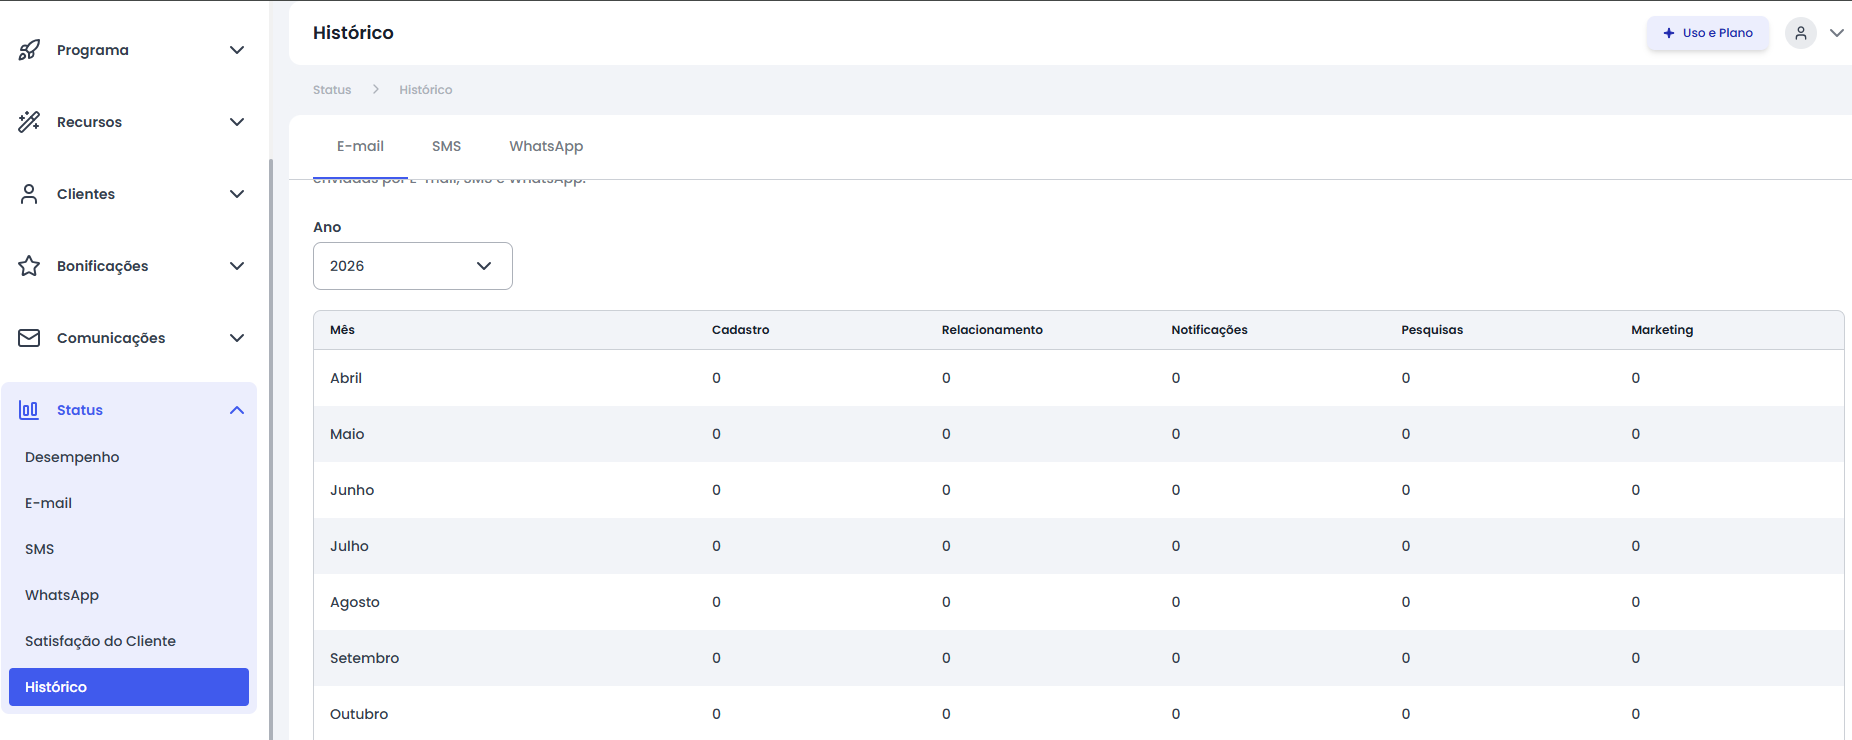Go to Status breadcrumb link
Screen dimensions: 1852x740
332,90
